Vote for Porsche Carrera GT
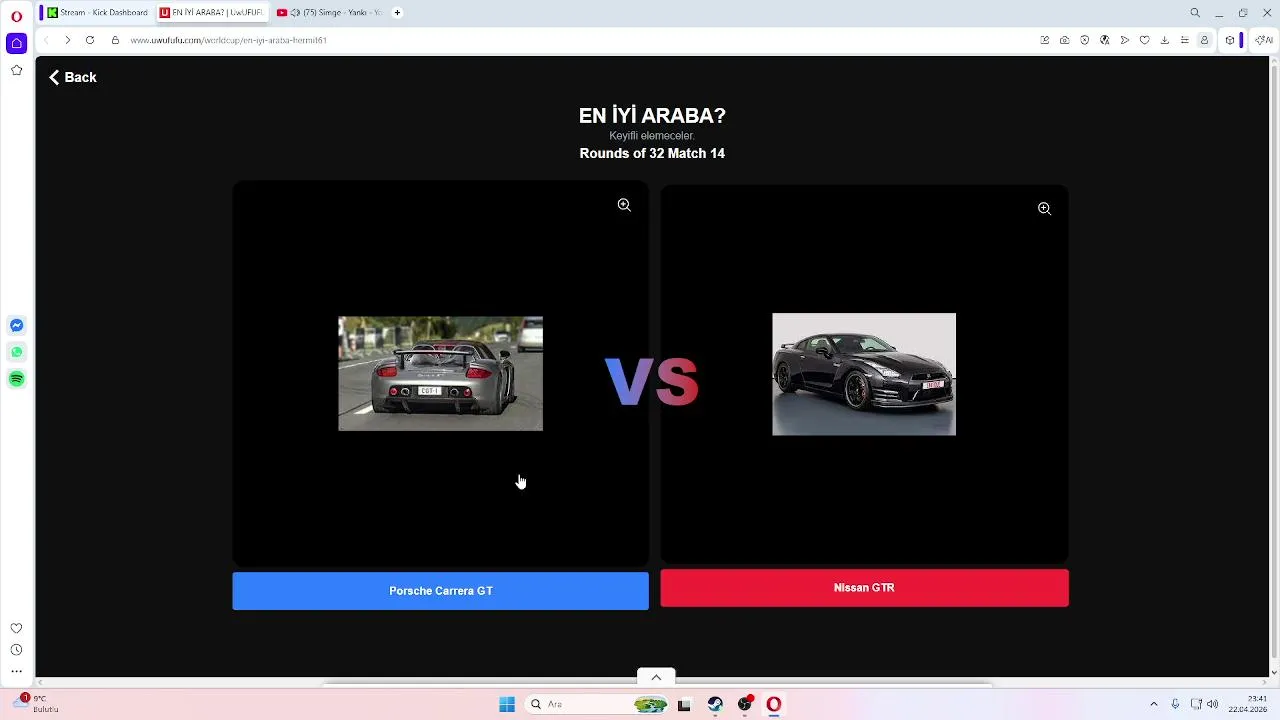This screenshot has height=720, width=1280. pyautogui.click(x=440, y=591)
